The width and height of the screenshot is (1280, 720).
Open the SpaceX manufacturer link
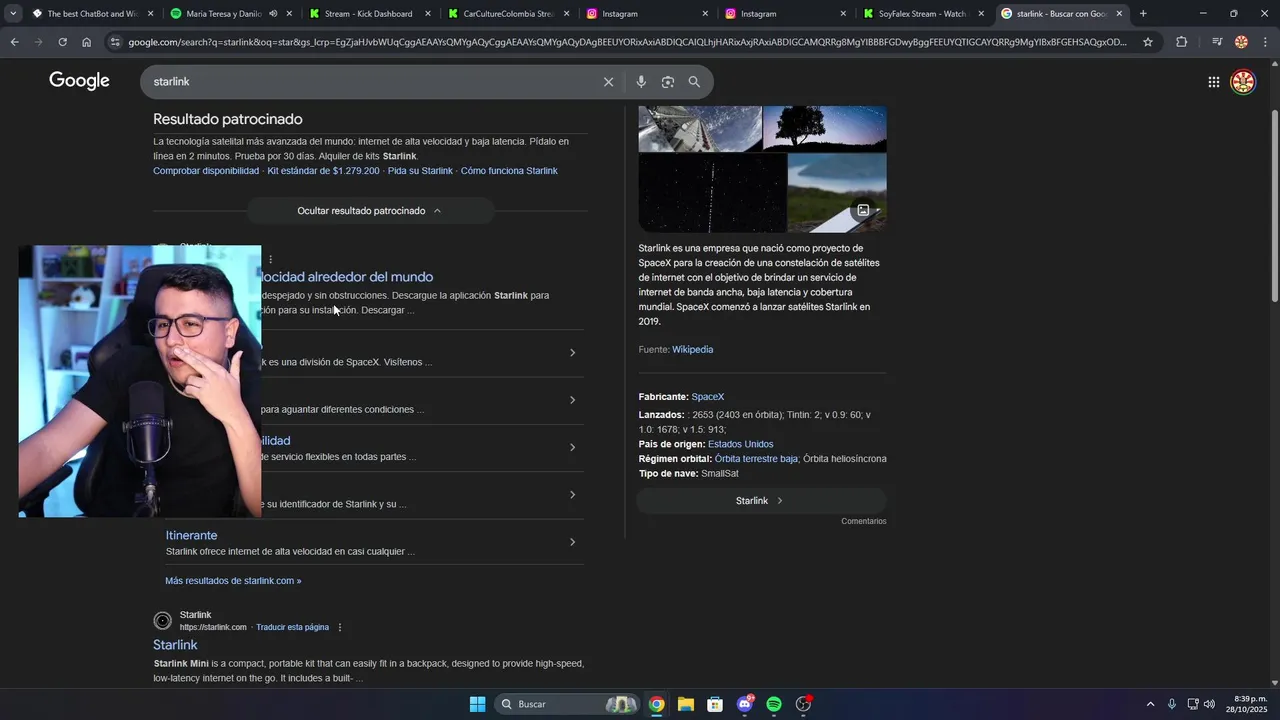click(707, 397)
